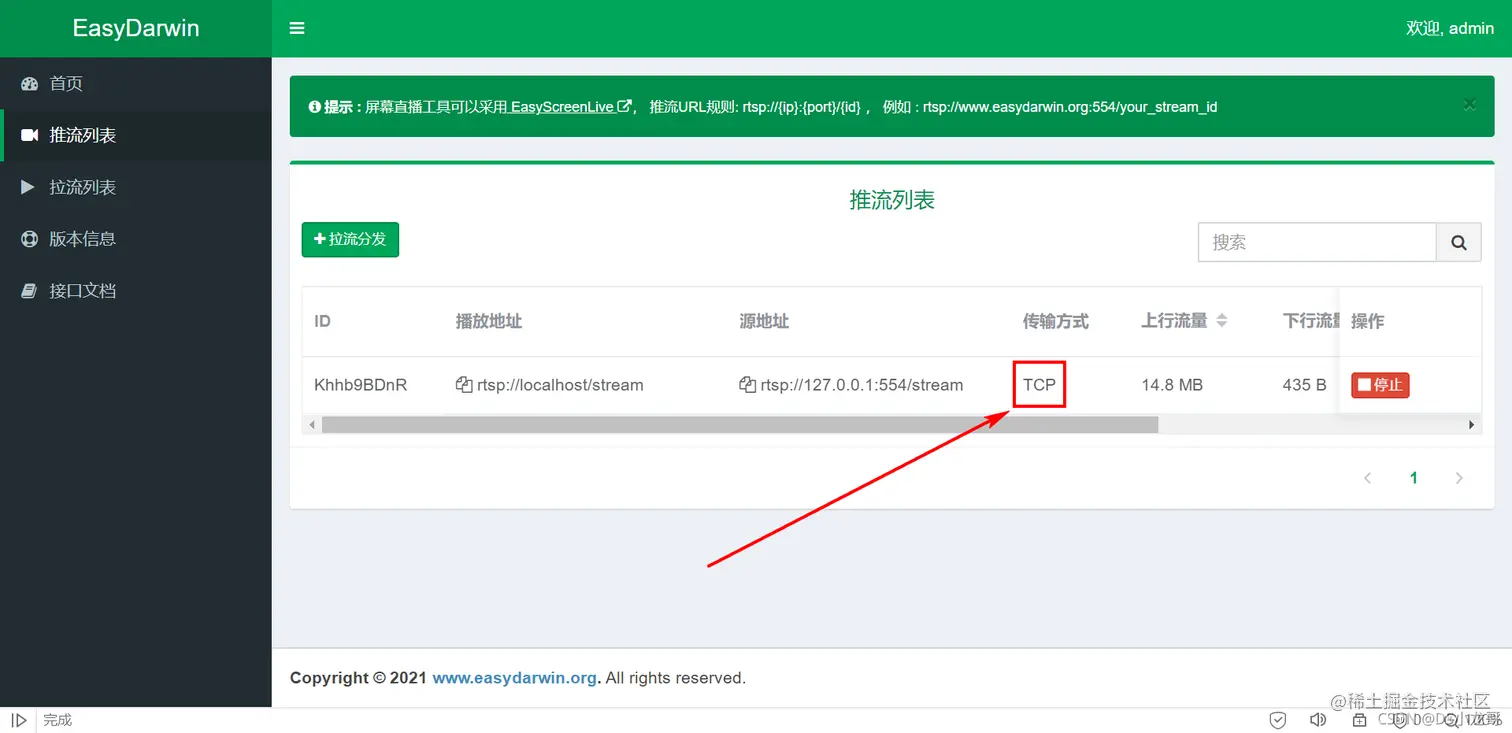This screenshot has height=733, width=1512.
Task: Select page 1 in pagination
Action: pos(1414,478)
